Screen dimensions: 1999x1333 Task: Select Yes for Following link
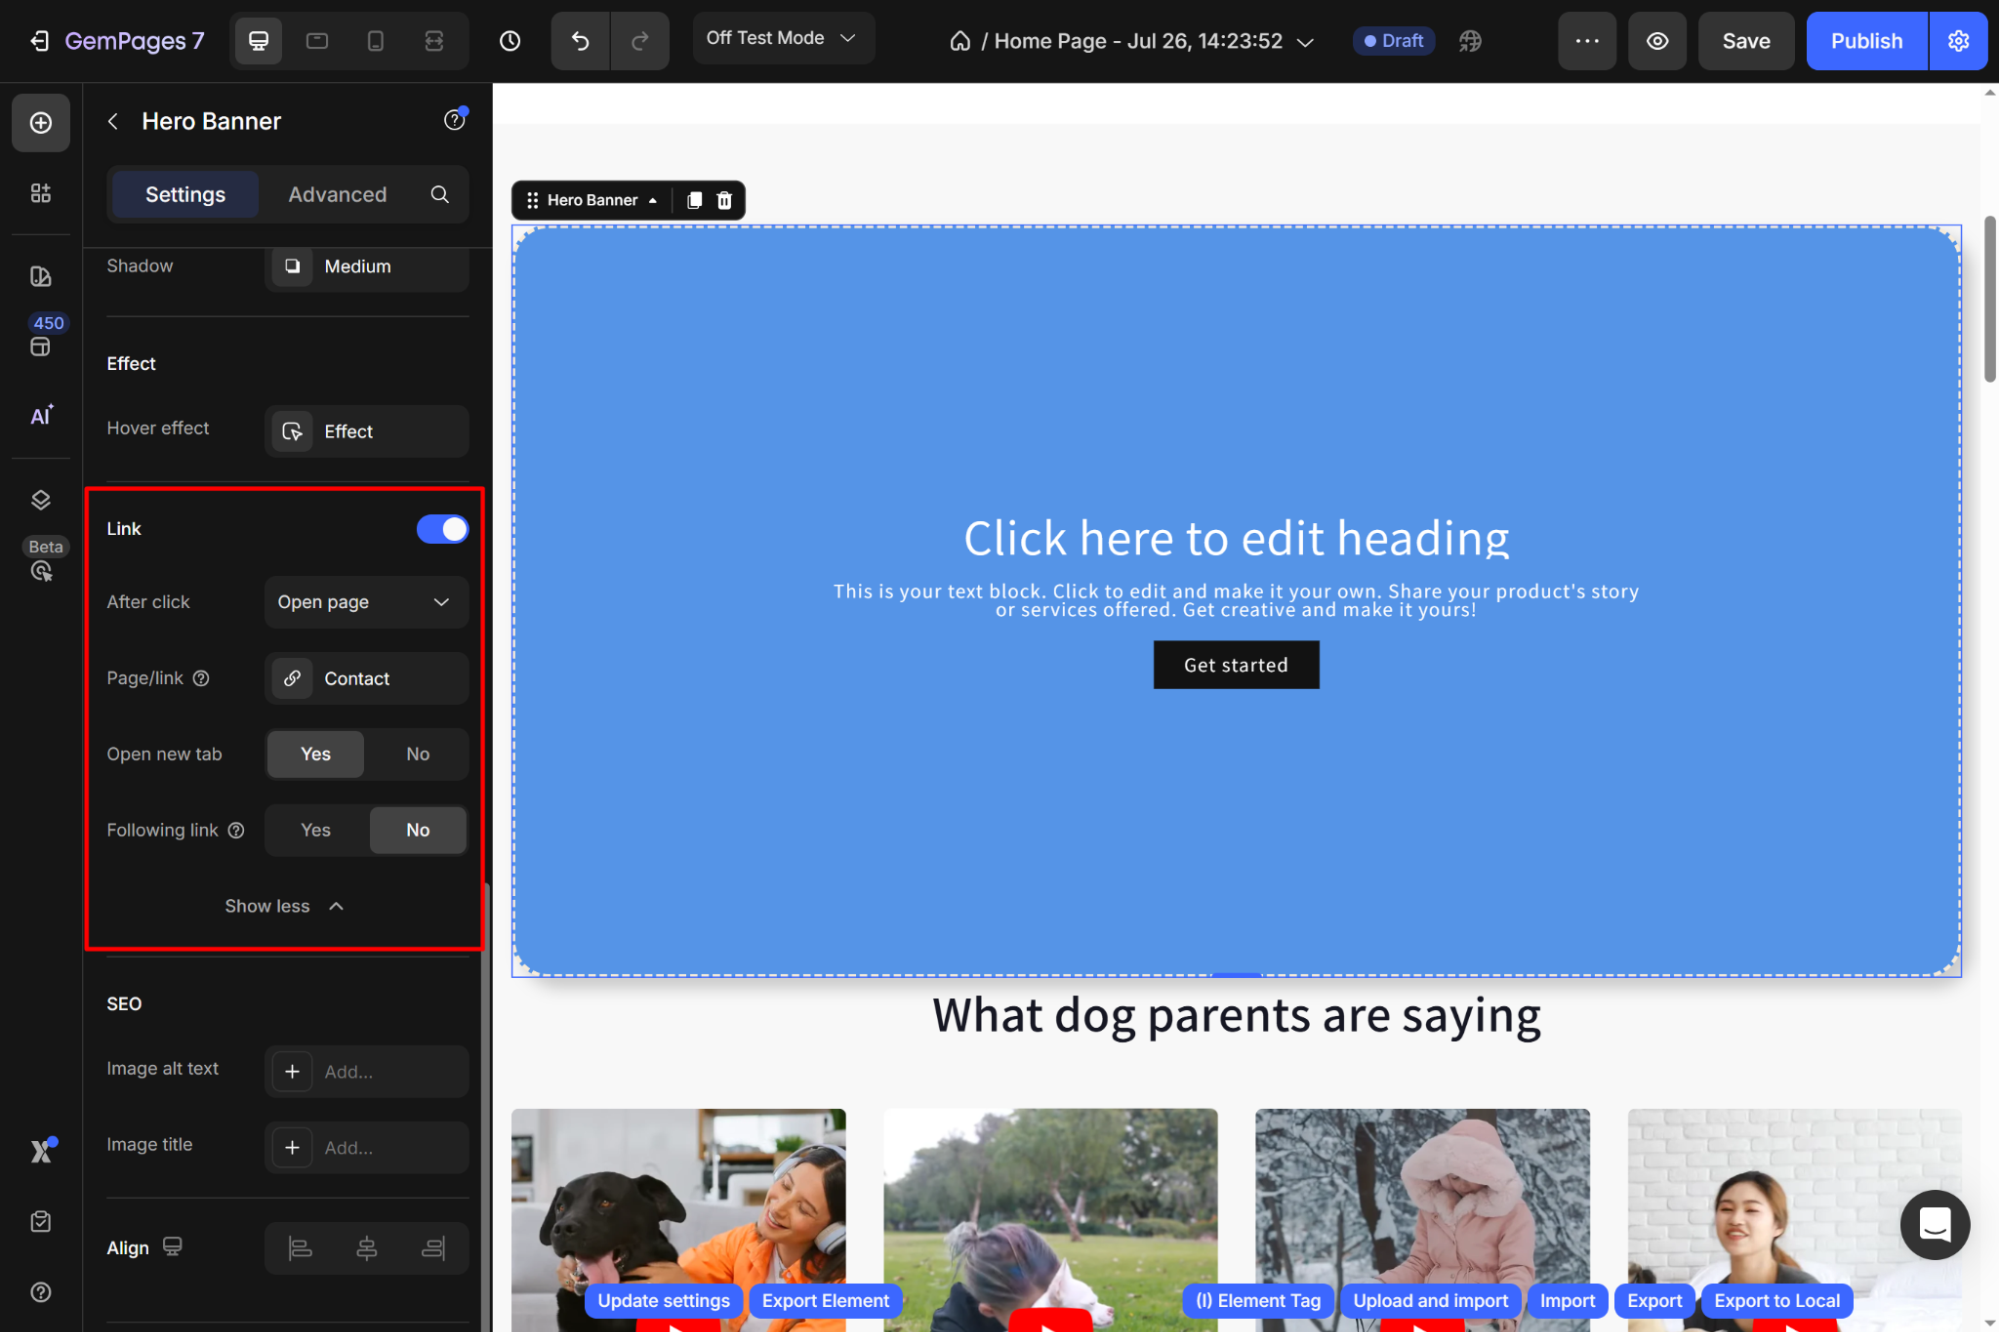315,830
